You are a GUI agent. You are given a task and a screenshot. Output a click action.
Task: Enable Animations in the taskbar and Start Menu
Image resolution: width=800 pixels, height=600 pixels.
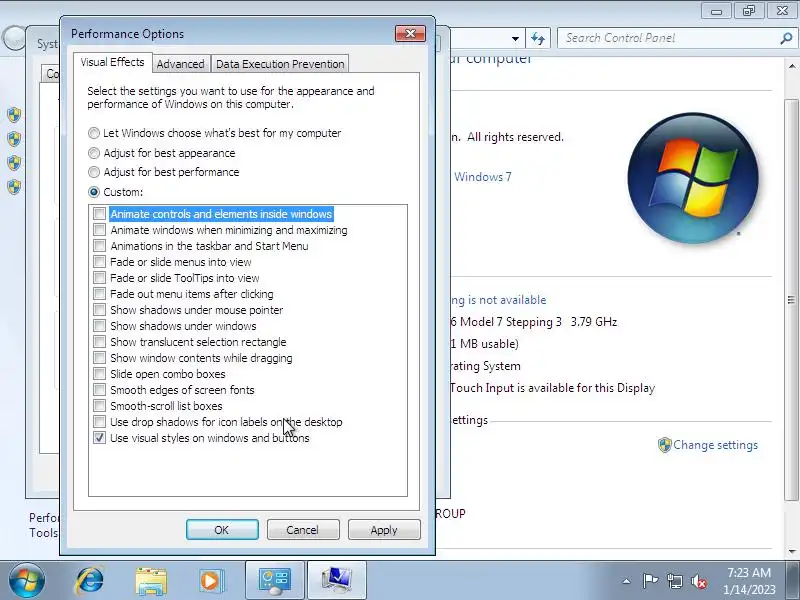point(99,246)
